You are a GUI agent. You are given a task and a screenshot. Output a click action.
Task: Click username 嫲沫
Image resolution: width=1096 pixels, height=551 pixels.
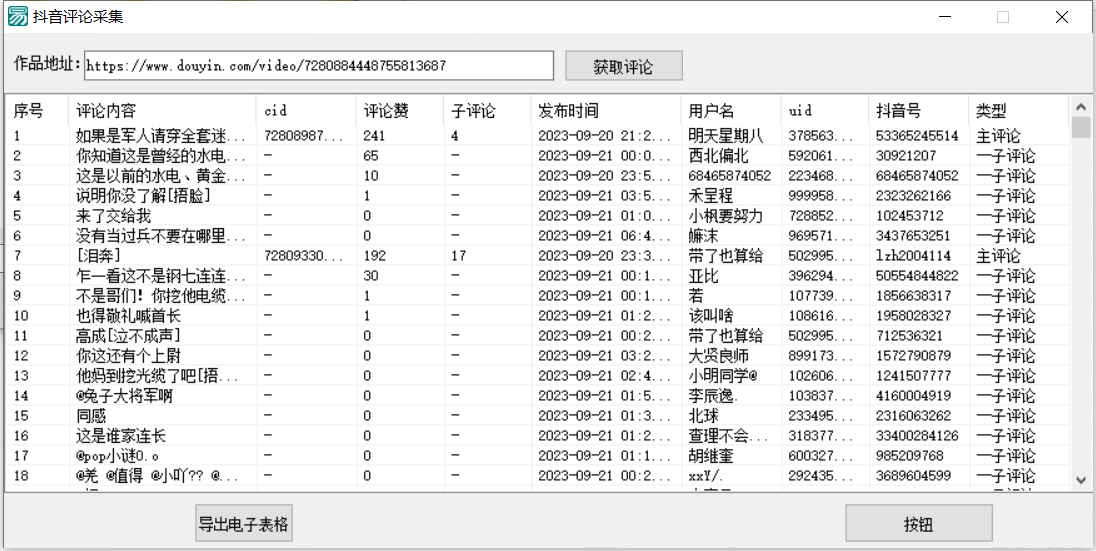click(x=703, y=236)
